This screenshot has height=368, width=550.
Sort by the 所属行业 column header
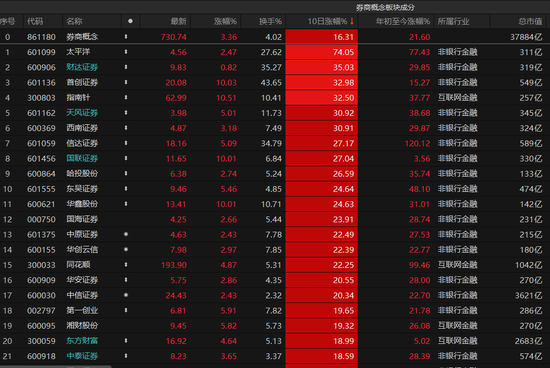pos(454,21)
